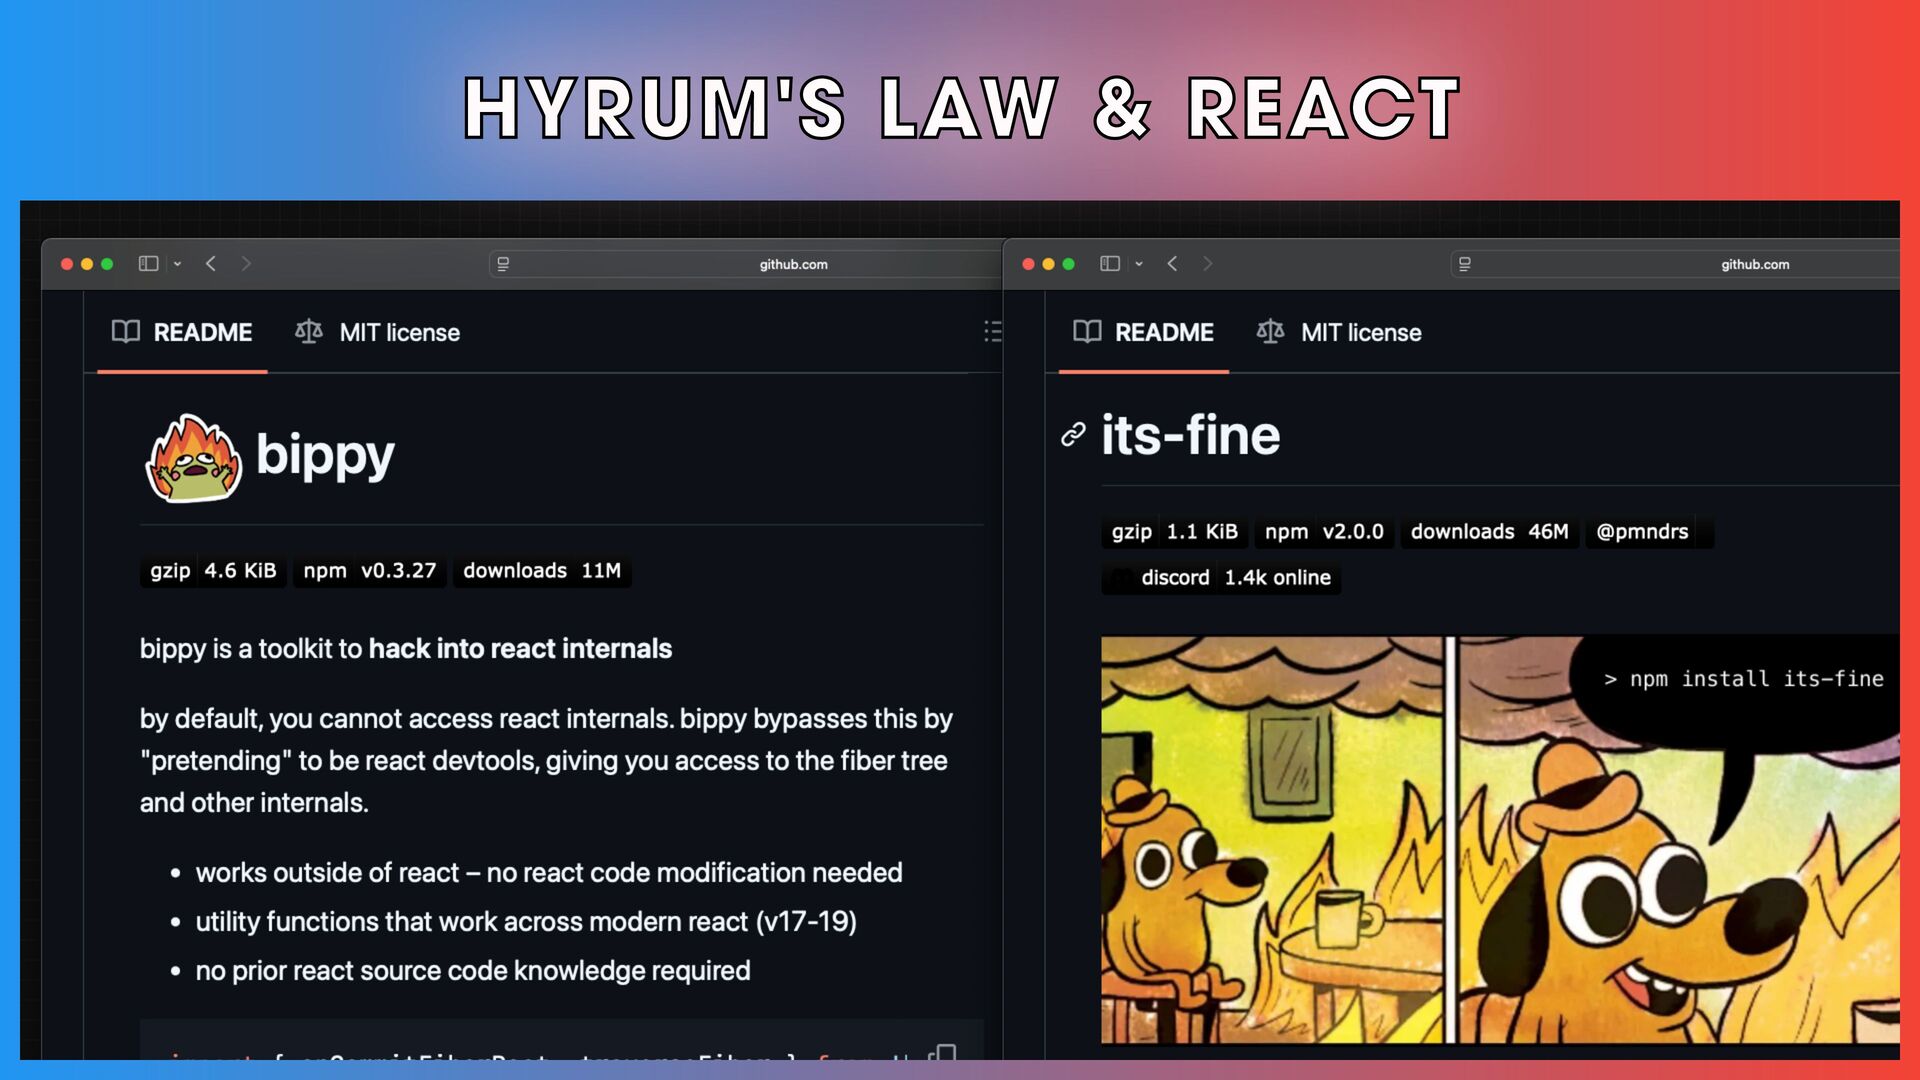Expand left sidebar dropdown chevron

coord(177,264)
